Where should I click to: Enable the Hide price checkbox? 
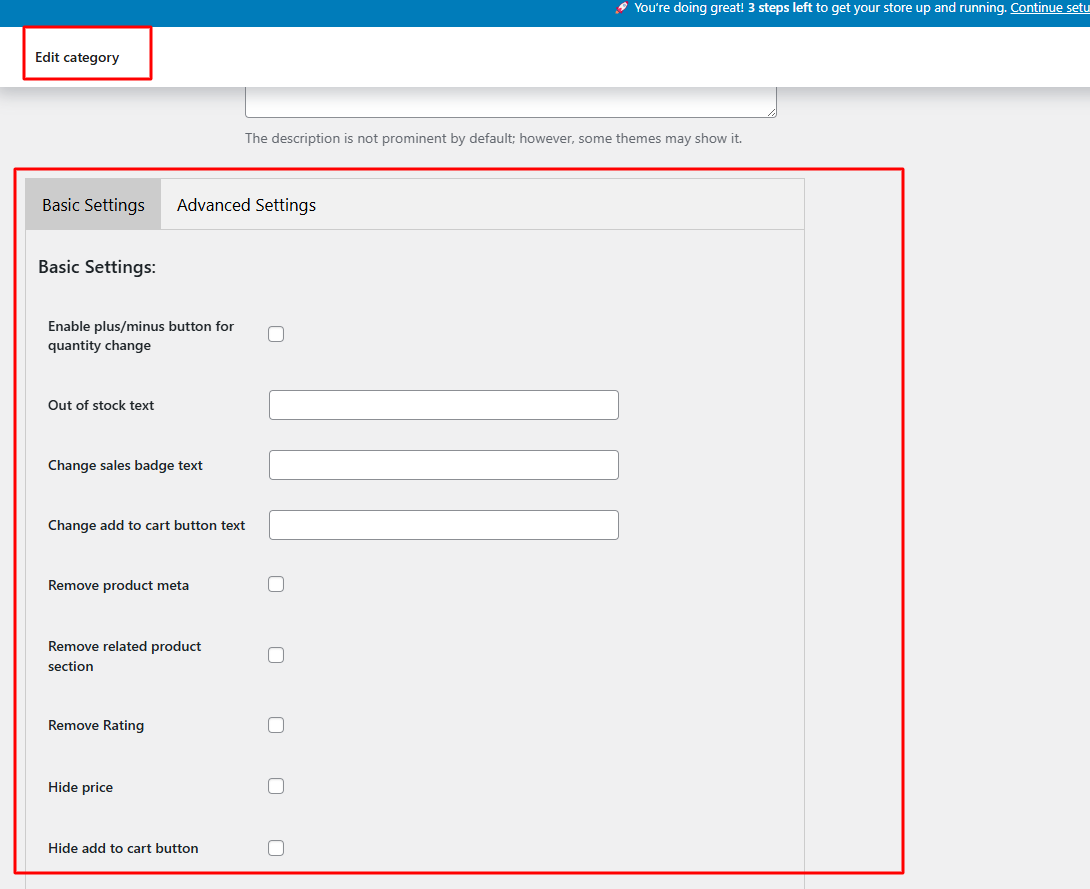[x=276, y=786]
